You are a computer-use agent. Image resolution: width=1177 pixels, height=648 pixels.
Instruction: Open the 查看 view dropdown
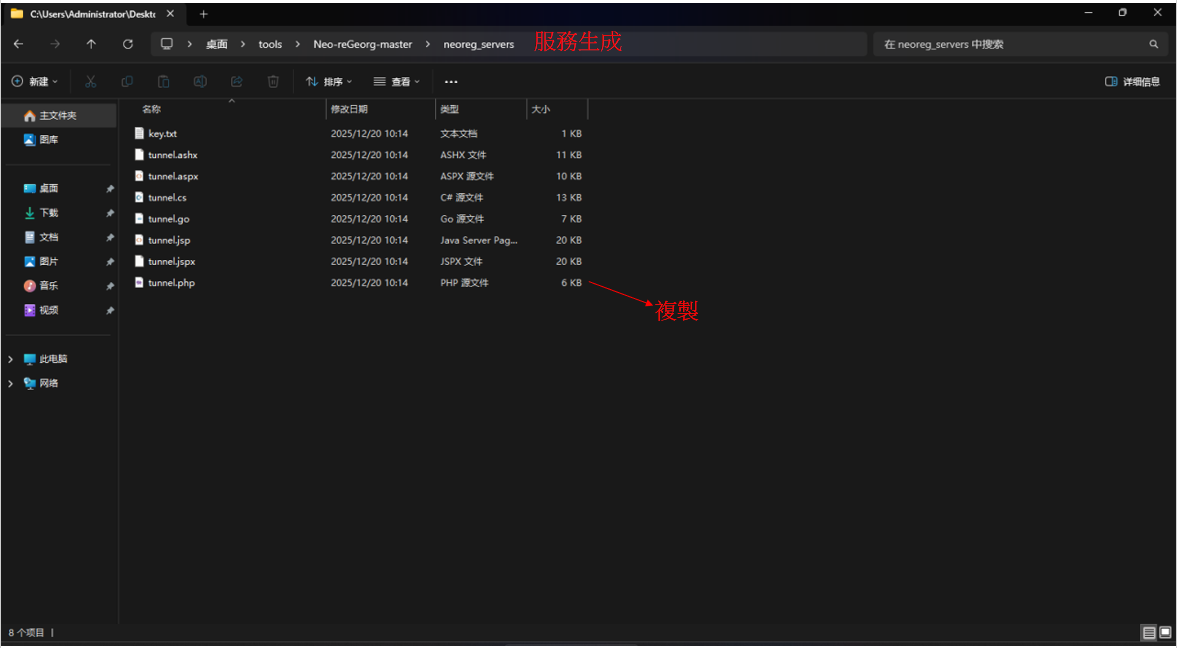click(396, 81)
